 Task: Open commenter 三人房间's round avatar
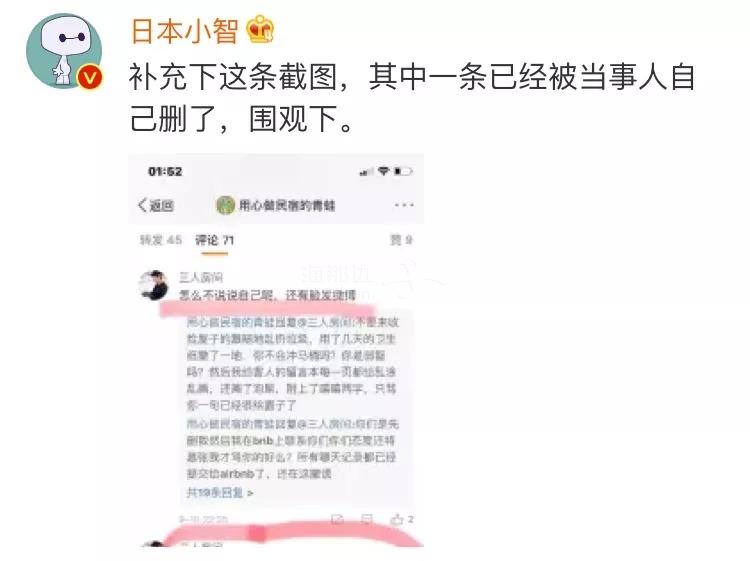[154, 286]
